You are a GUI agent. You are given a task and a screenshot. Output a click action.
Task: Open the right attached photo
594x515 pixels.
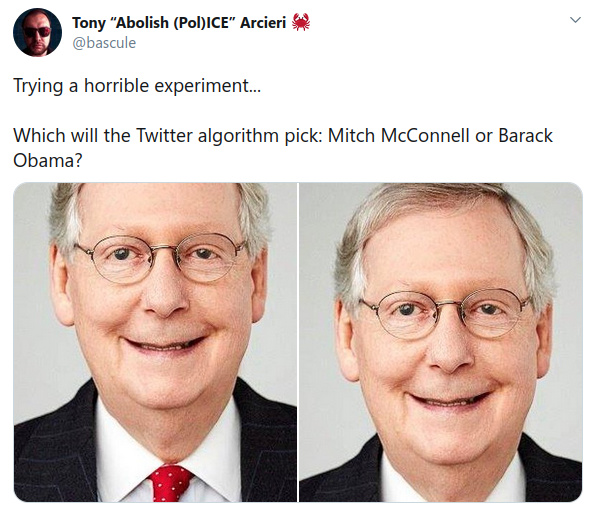tap(441, 342)
